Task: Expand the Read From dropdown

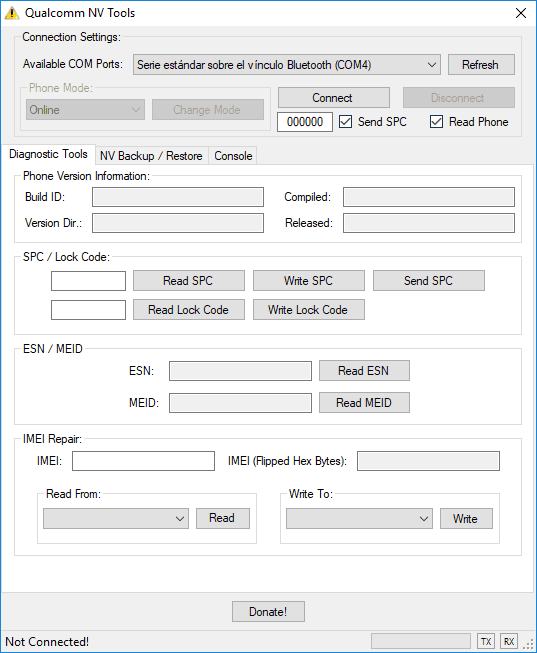Action: (116, 518)
